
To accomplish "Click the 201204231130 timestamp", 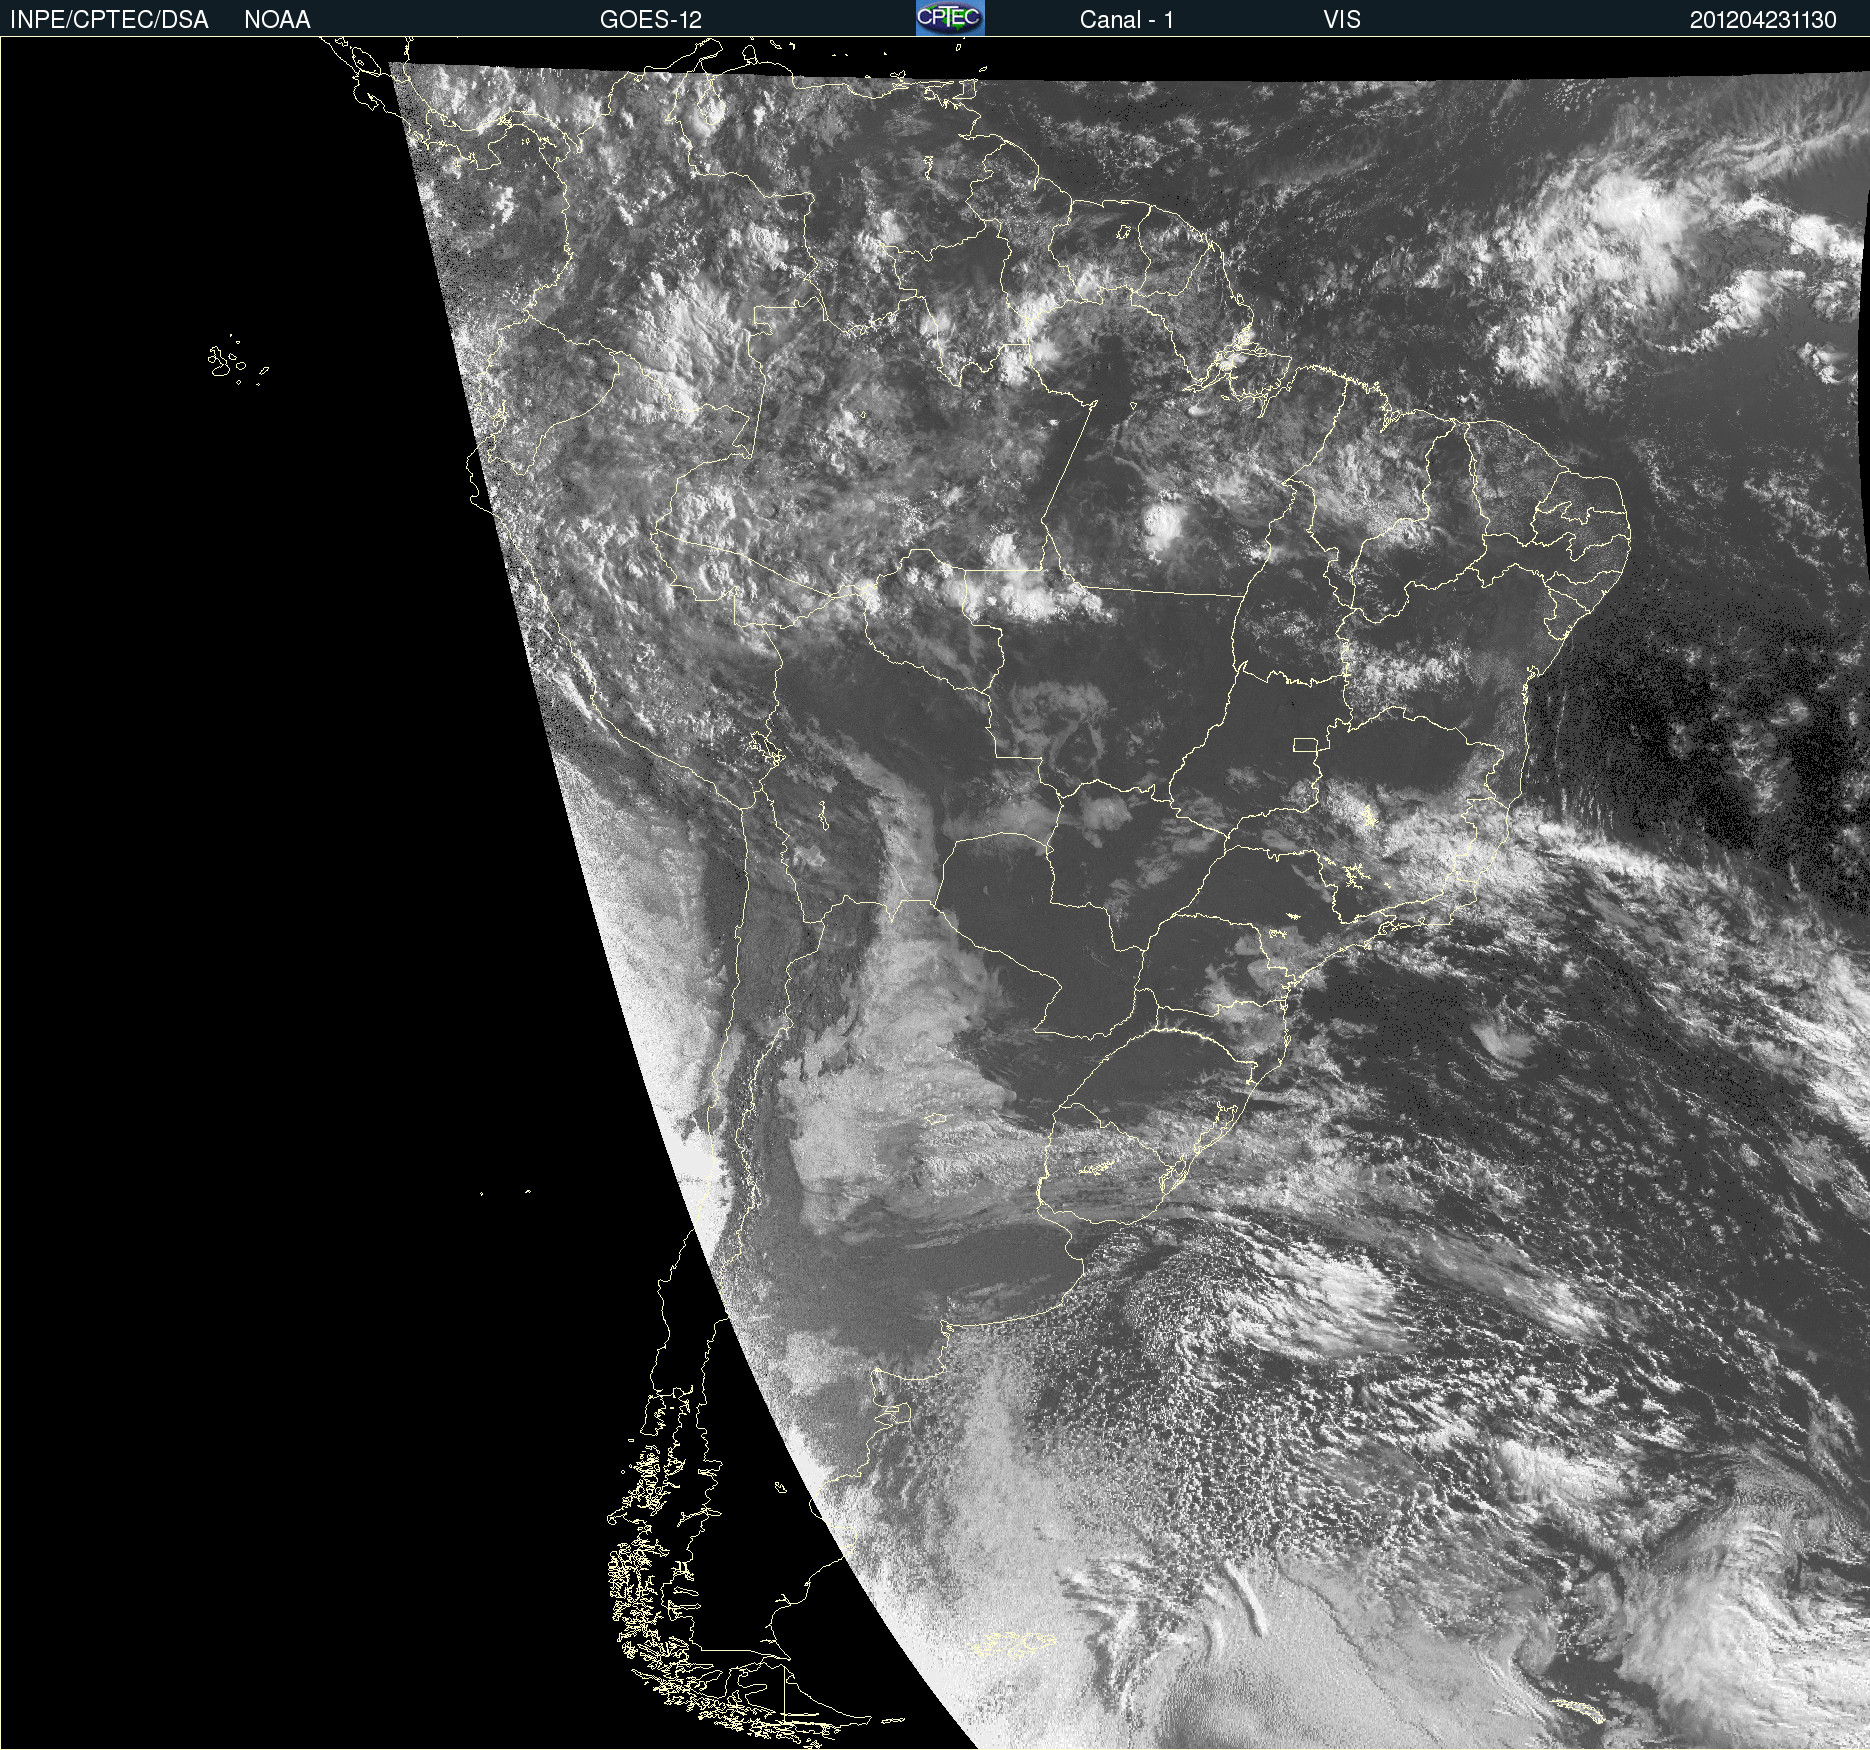I will (x=1763, y=20).
